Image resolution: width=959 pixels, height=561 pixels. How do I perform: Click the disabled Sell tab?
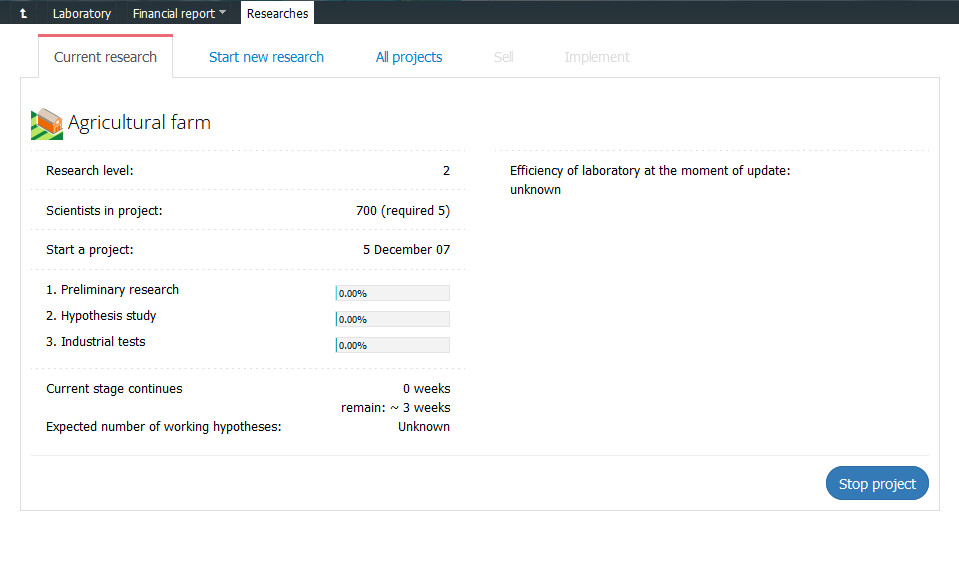(503, 57)
